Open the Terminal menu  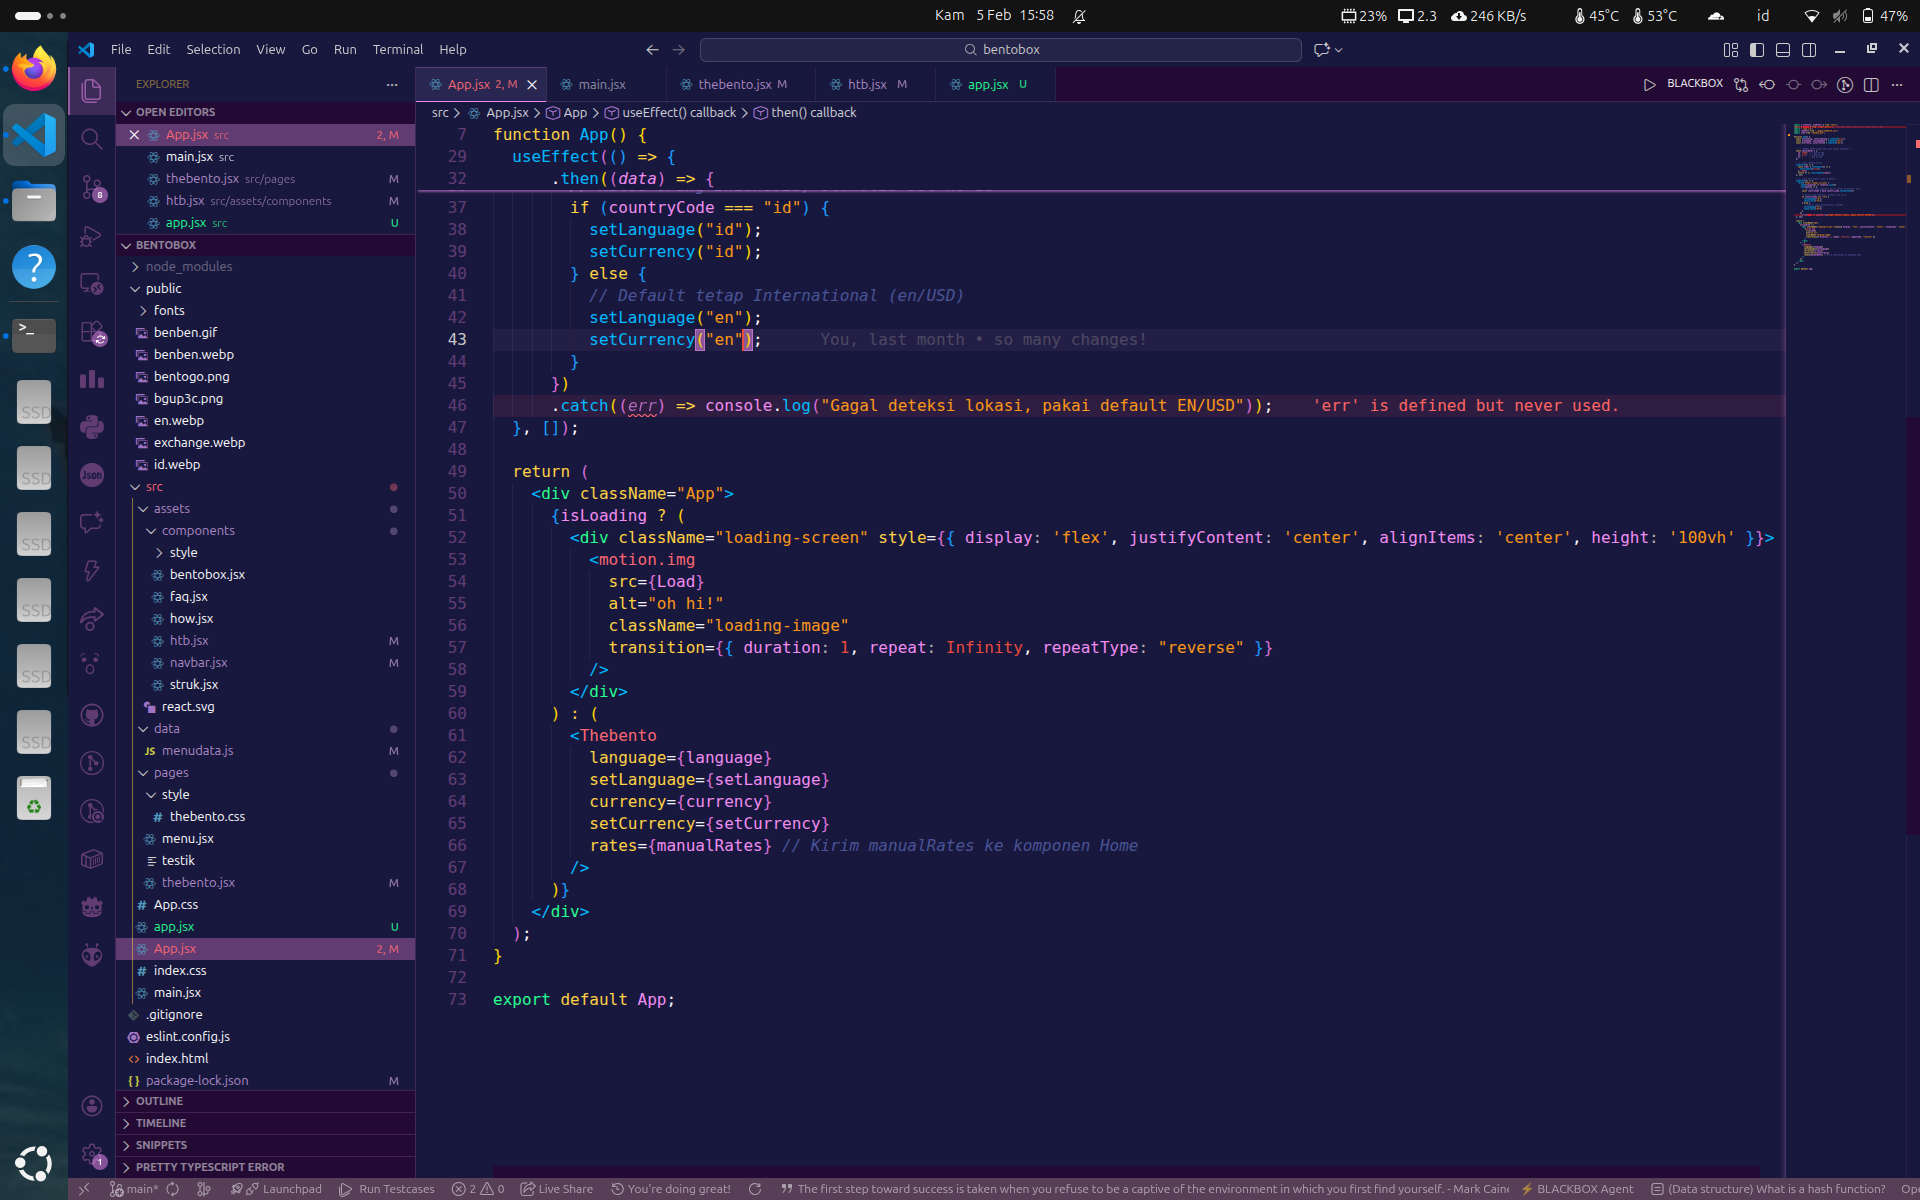397,50
